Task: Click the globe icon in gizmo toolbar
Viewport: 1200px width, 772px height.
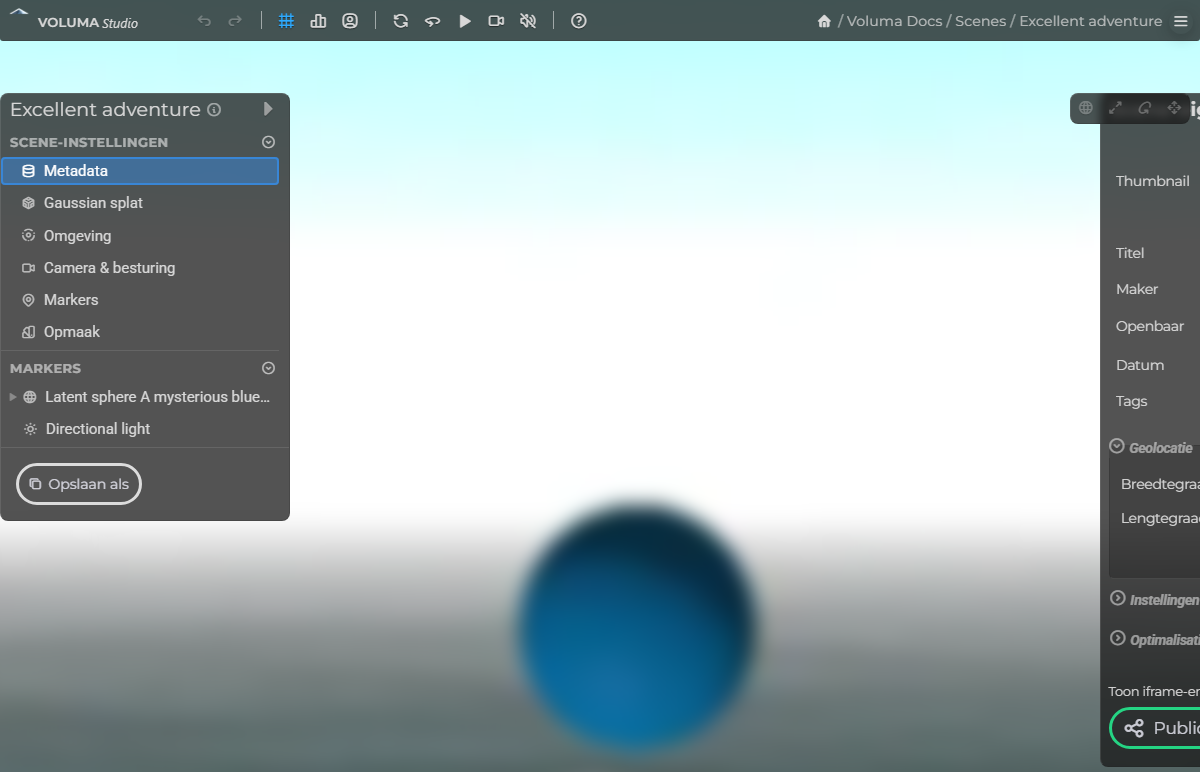Action: point(1086,108)
